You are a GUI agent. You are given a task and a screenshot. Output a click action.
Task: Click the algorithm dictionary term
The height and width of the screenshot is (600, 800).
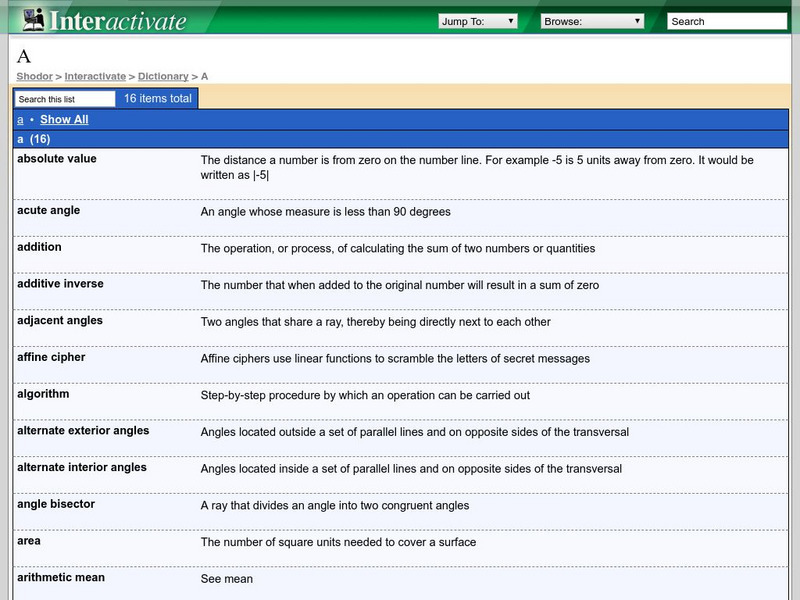click(43, 394)
